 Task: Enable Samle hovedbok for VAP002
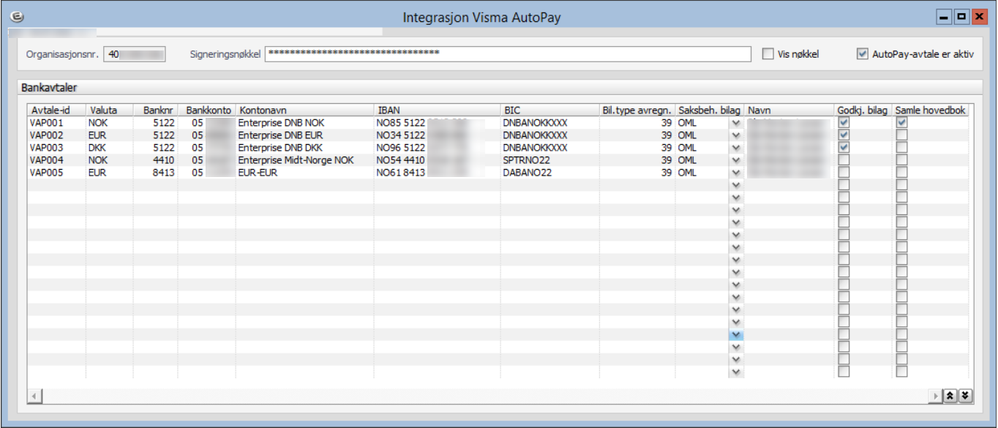click(902, 135)
